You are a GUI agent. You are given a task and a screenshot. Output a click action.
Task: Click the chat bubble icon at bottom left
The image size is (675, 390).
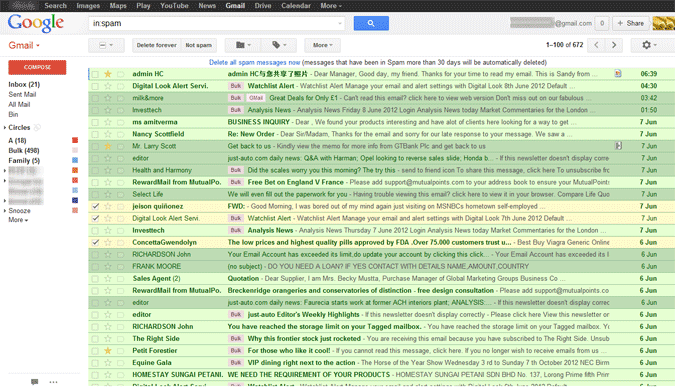(34, 382)
